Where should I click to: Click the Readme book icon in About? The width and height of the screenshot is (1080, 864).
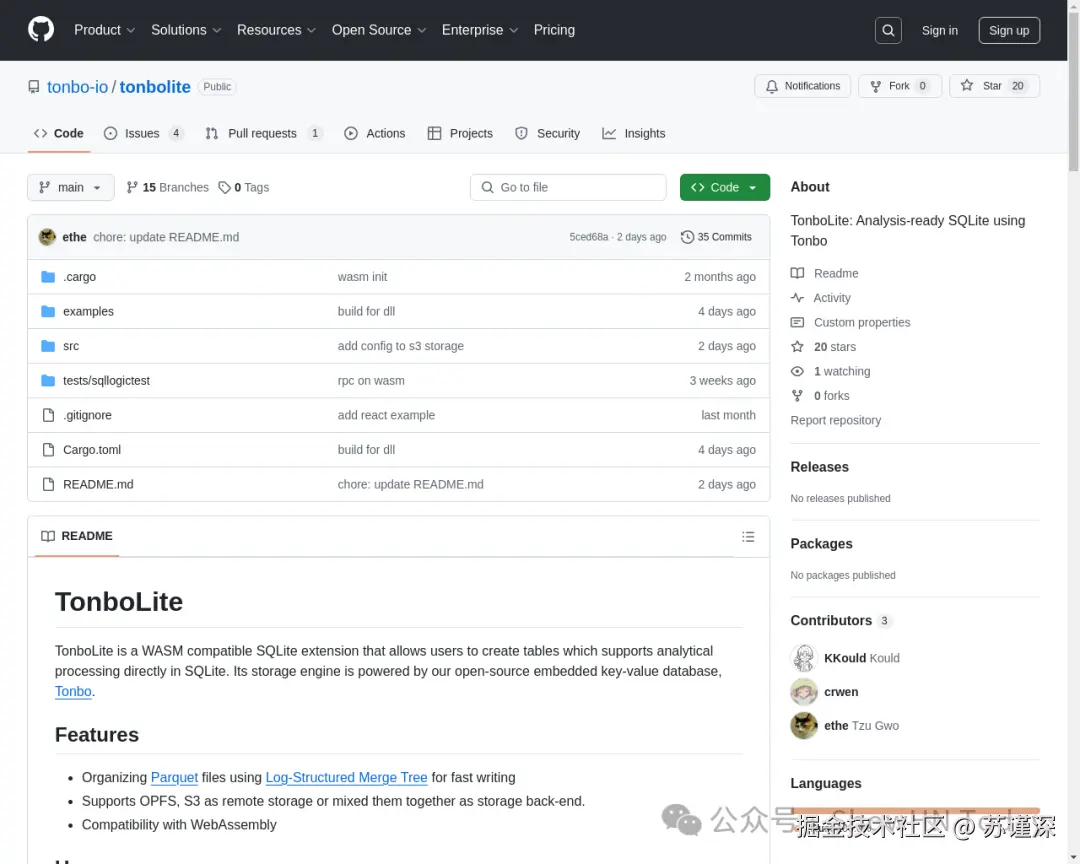coord(797,273)
